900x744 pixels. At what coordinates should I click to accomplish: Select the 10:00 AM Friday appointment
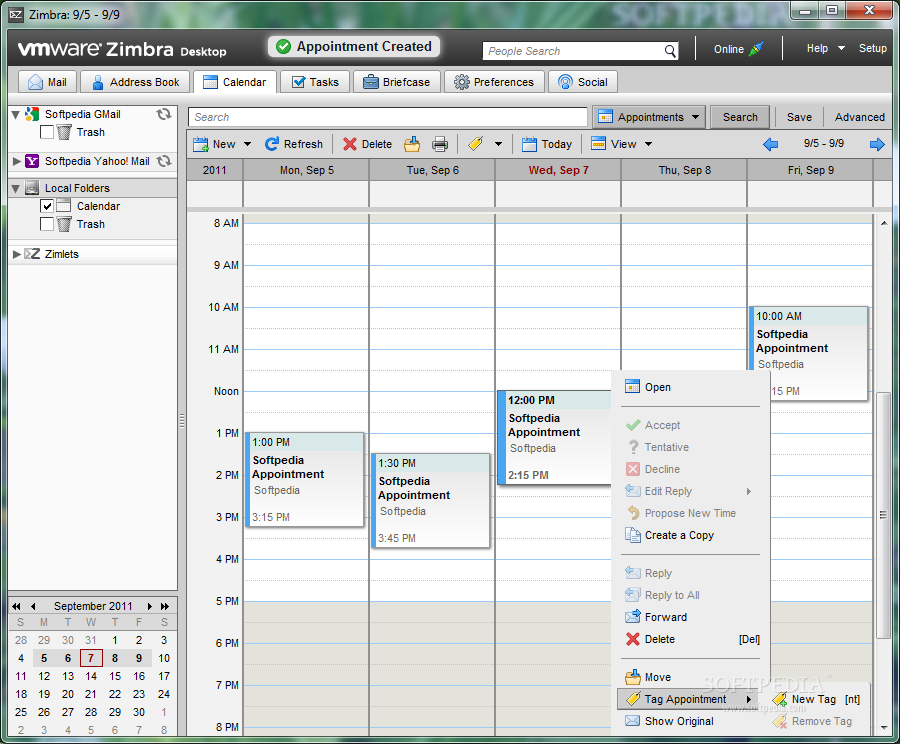pyautogui.click(x=808, y=354)
